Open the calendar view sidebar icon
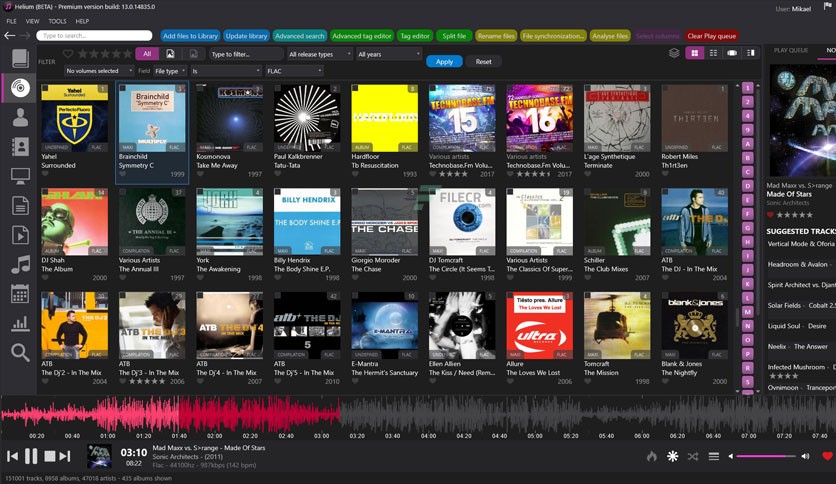This screenshot has height=484, width=836. [20, 293]
